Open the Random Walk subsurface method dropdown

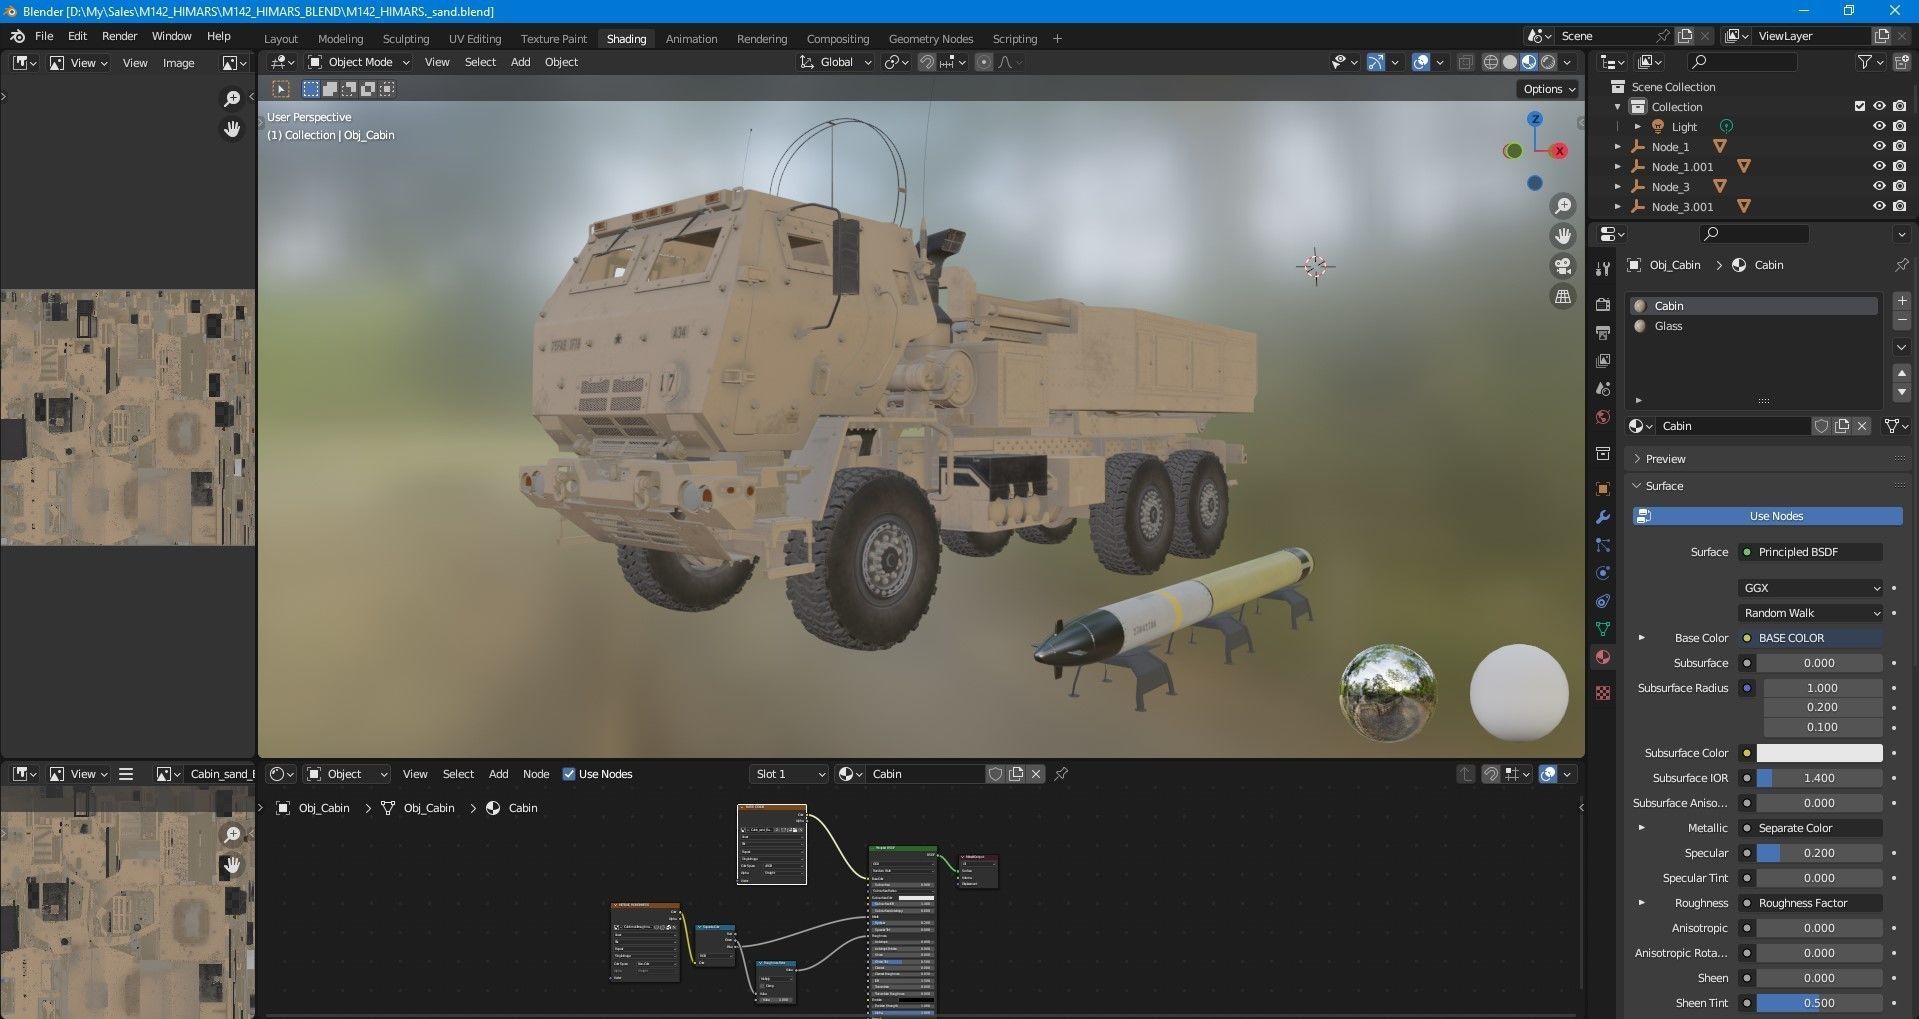tap(1810, 613)
